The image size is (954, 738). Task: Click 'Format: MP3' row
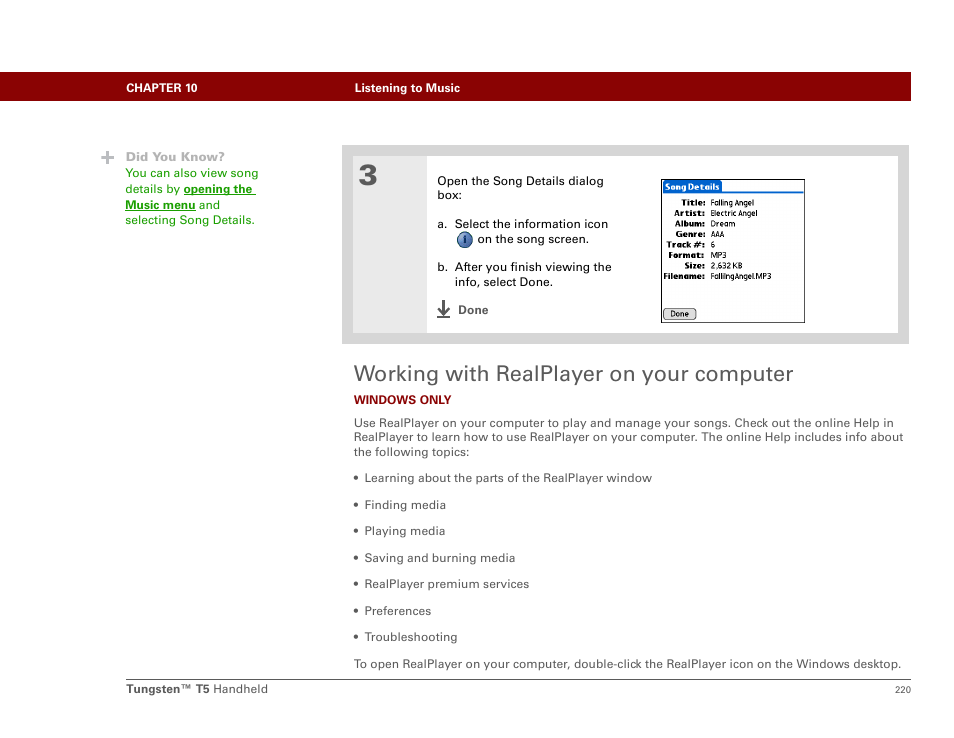(697, 255)
